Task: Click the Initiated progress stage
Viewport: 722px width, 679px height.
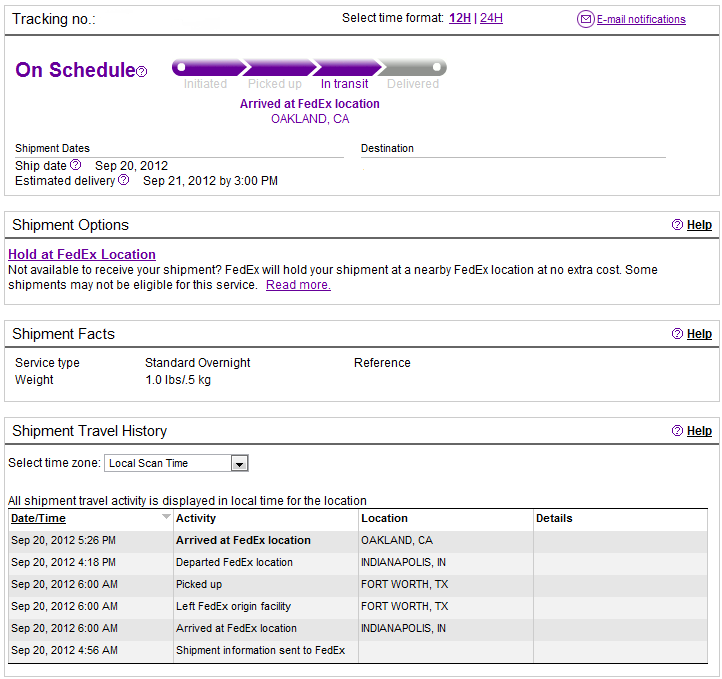Action: point(205,84)
